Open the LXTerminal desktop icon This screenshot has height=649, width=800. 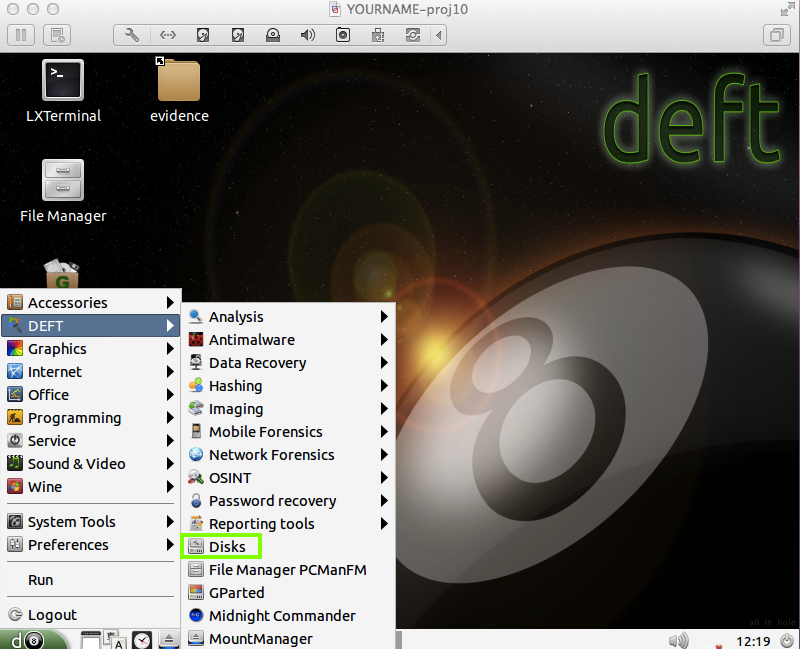tap(63, 81)
